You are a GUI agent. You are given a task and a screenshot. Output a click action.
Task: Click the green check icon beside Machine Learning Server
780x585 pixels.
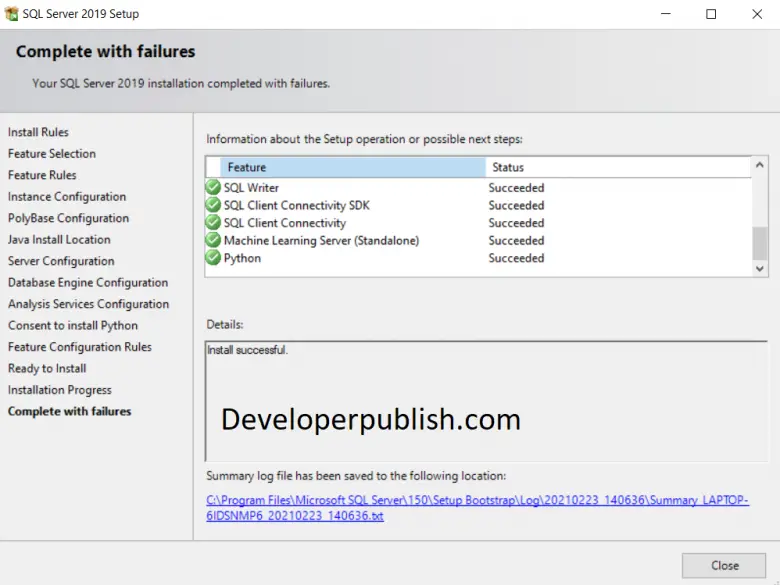pyautogui.click(x=213, y=240)
